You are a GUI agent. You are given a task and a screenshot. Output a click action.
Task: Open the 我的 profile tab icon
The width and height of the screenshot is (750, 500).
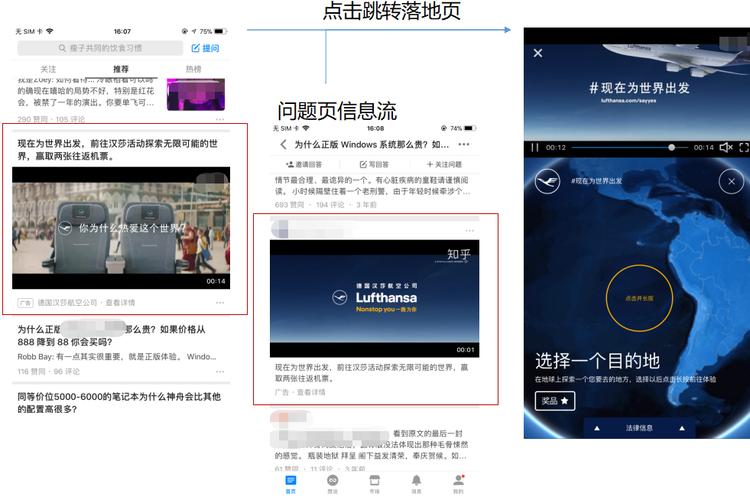[459, 484]
